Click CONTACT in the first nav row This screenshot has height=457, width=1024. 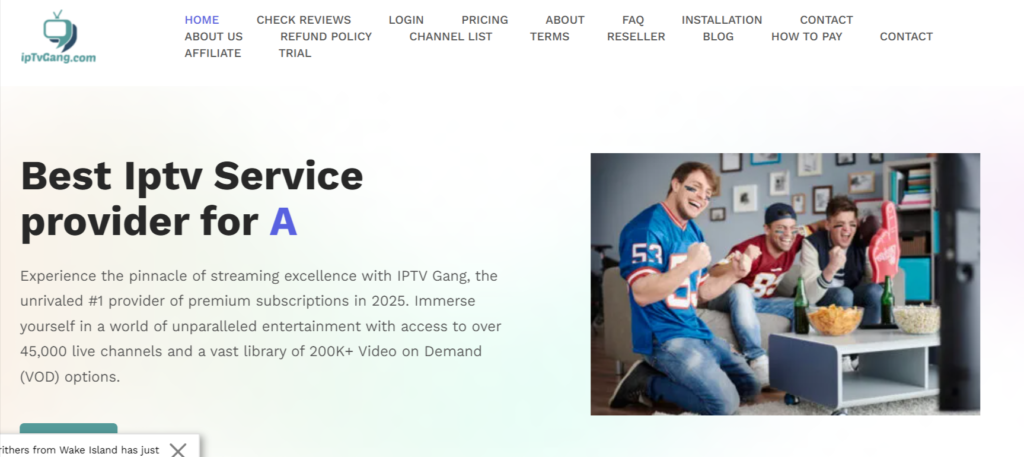(x=826, y=20)
